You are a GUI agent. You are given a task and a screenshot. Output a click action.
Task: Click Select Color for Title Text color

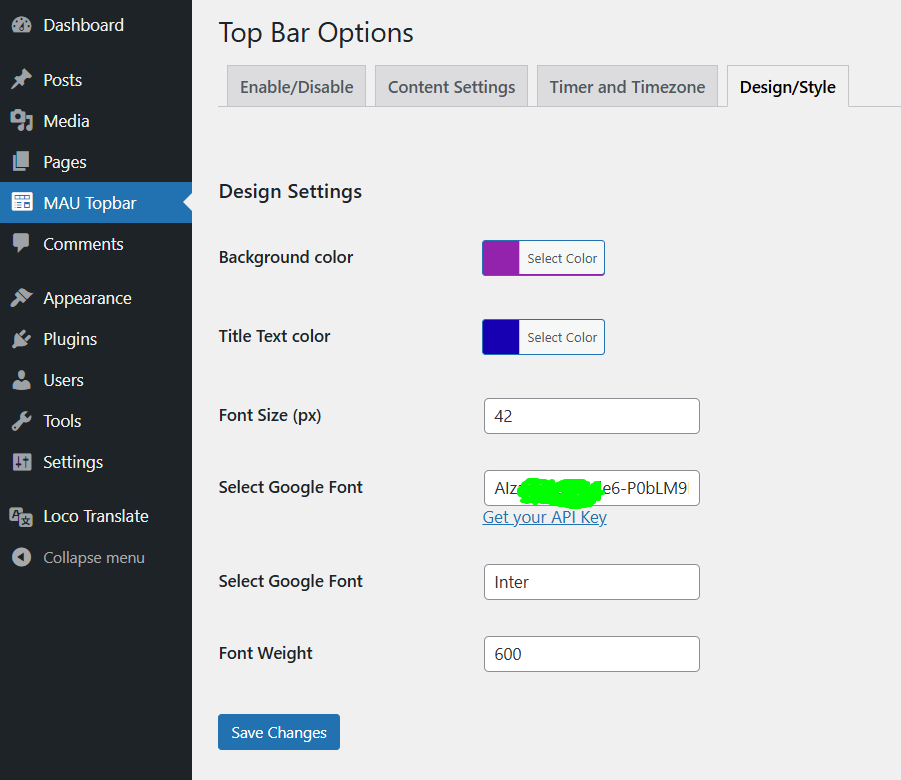pos(562,337)
